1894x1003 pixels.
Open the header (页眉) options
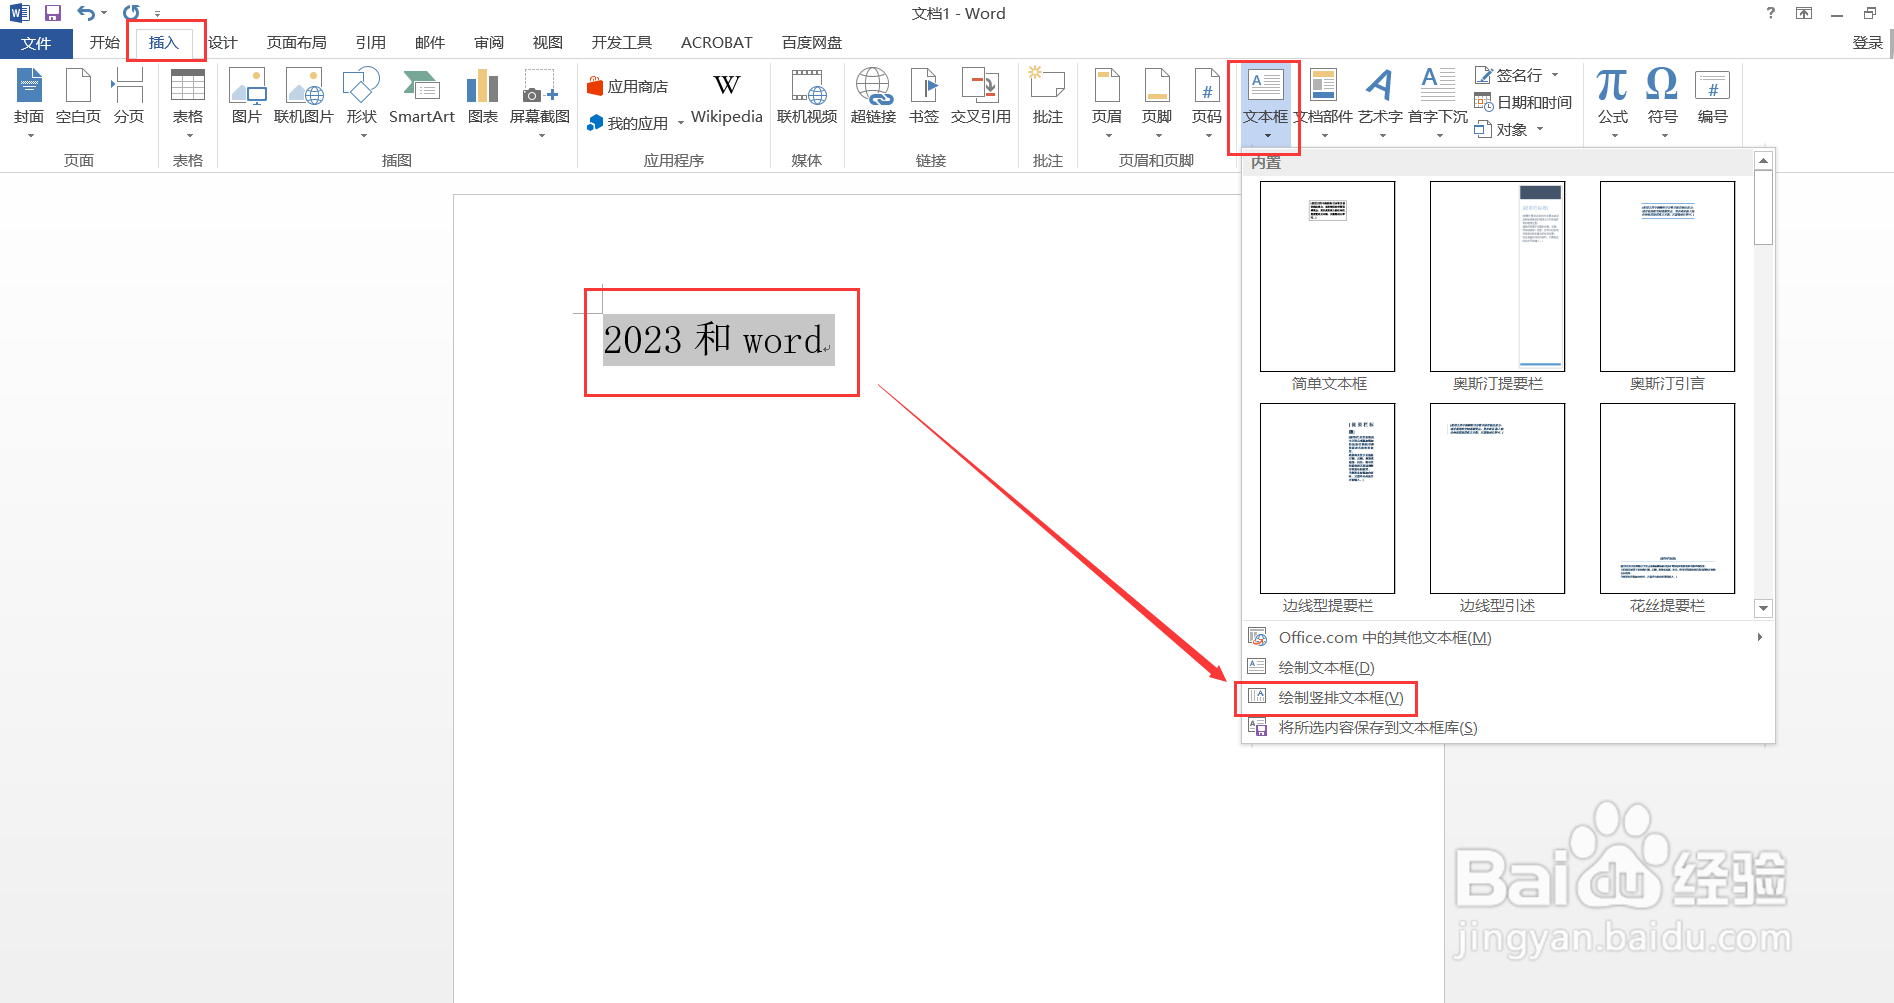click(x=1107, y=100)
